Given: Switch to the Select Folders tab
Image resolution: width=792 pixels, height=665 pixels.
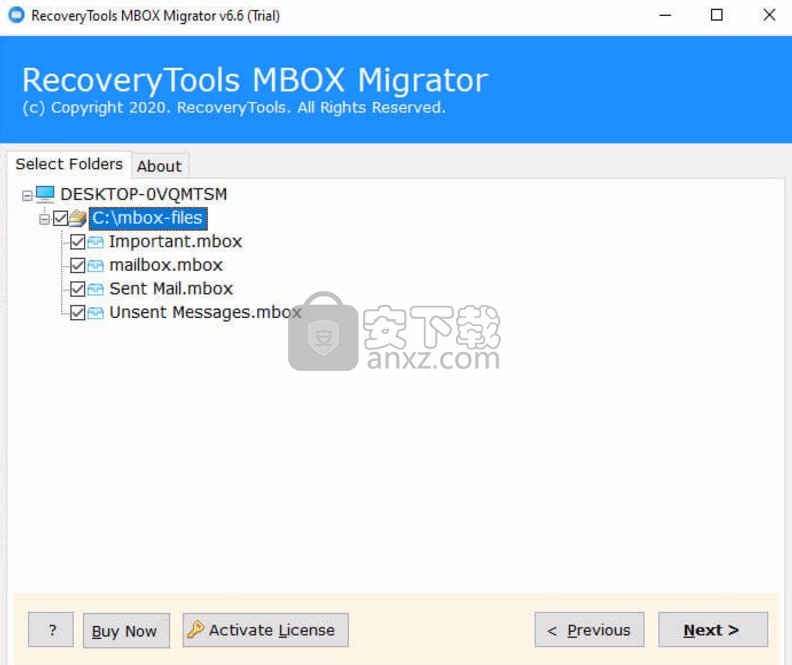Looking at the screenshot, I should tap(69, 164).
